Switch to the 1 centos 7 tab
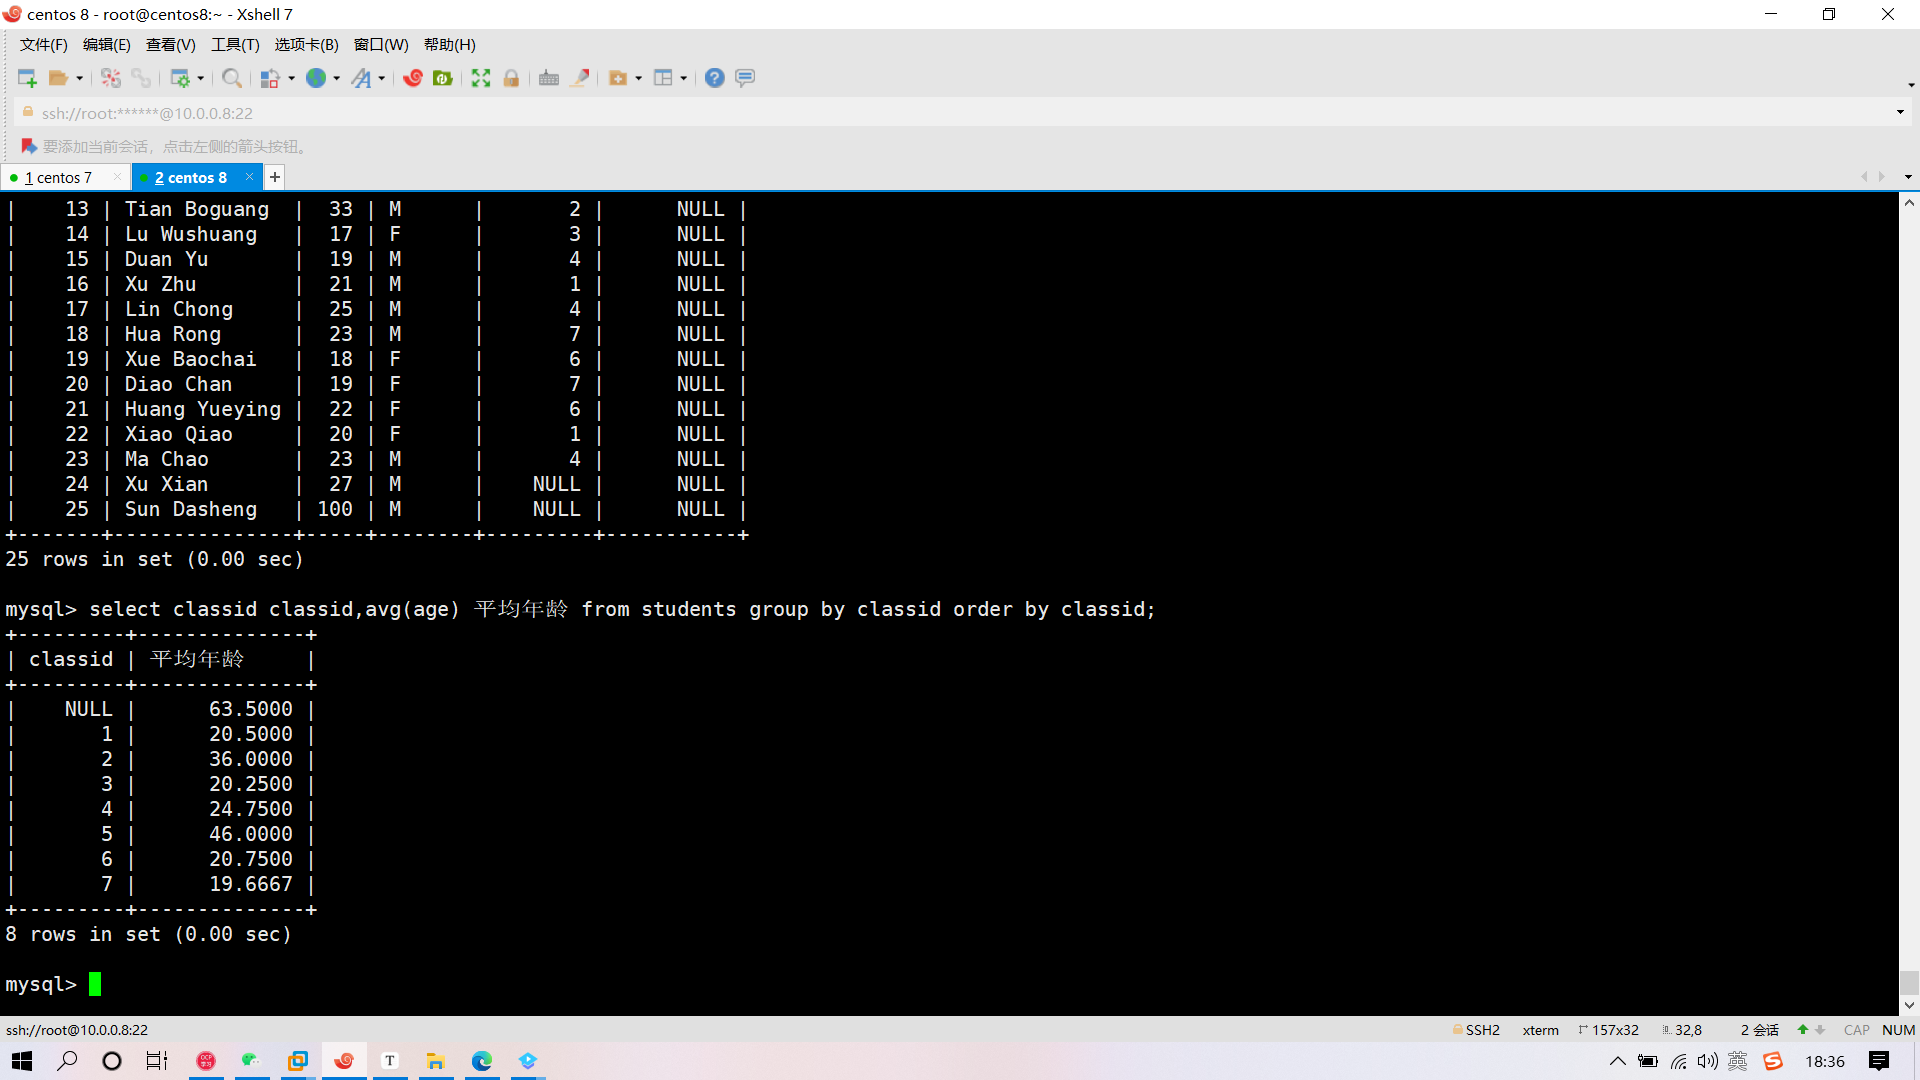This screenshot has width=1920, height=1080. pyautogui.click(x=58, y=178)
